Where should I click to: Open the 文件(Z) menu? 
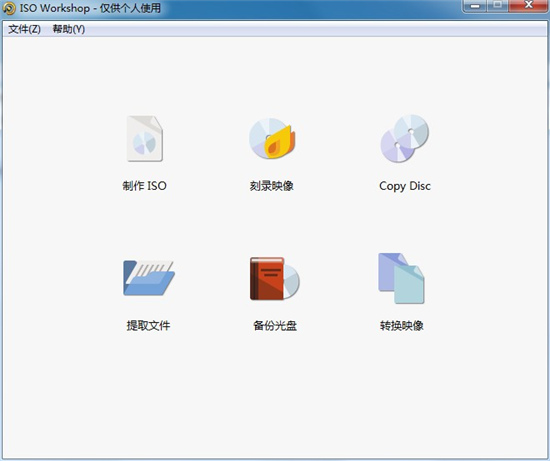25,29
